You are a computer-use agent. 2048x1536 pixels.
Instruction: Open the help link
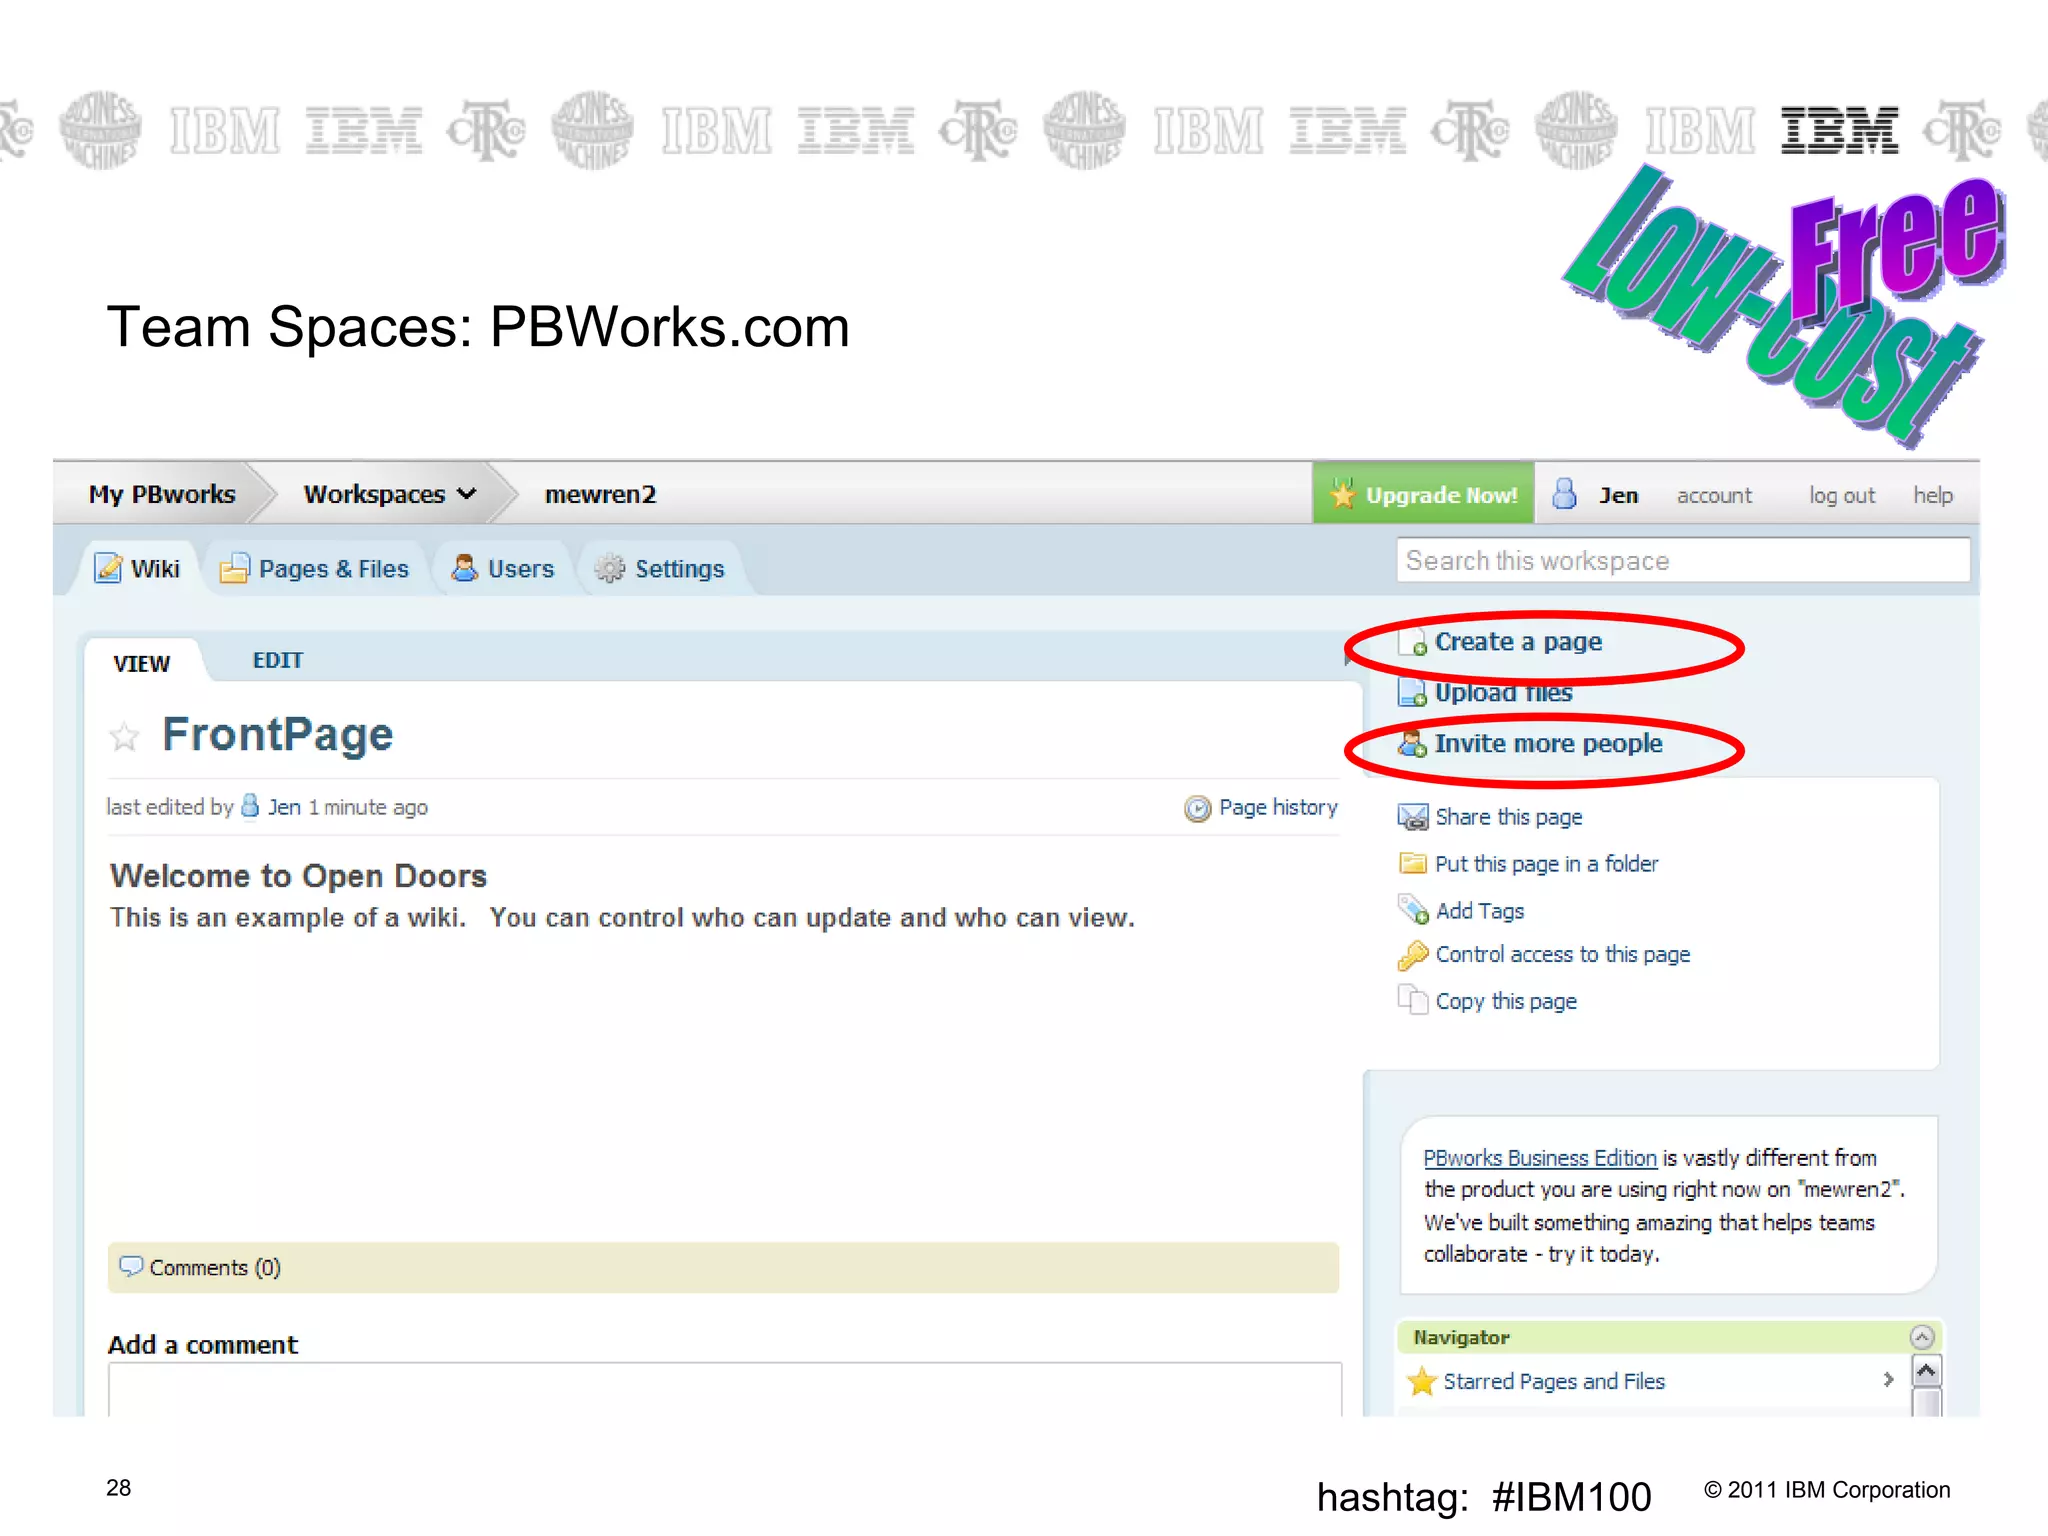[1933, 495]
